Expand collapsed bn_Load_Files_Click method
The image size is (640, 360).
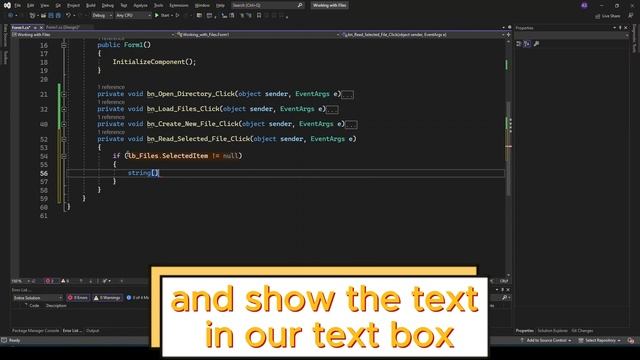[x=64, y=109]
